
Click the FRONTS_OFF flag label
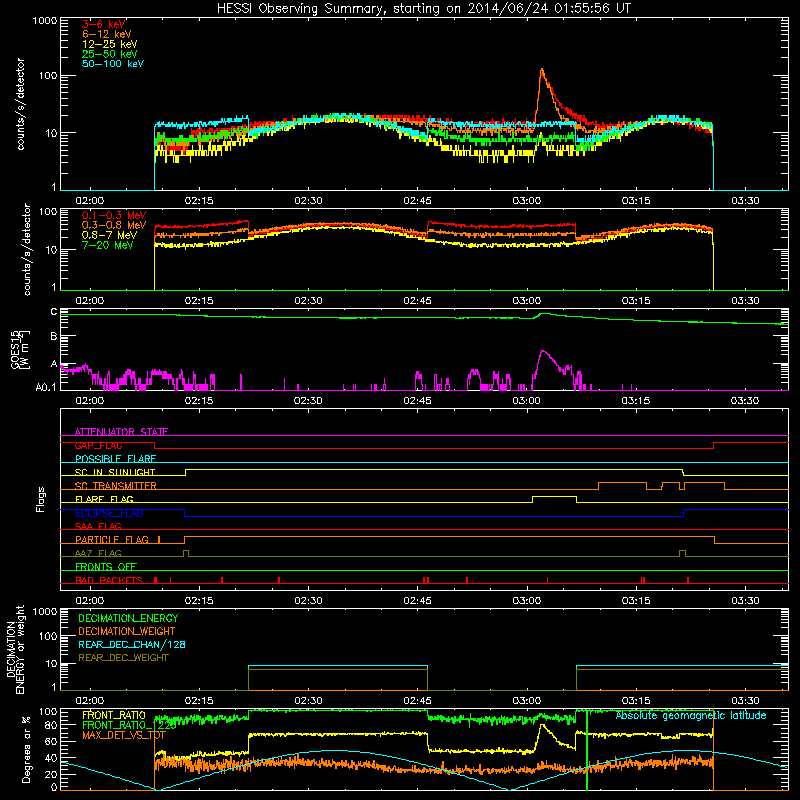106,567
